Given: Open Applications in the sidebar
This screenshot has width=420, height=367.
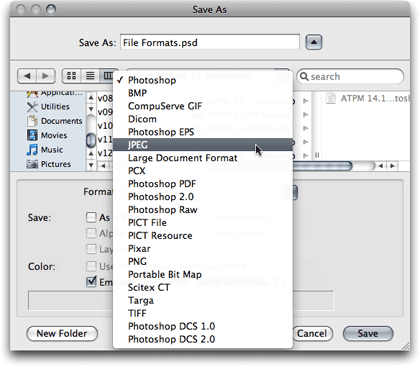Looking at the screenshot, I should point(54,93).
